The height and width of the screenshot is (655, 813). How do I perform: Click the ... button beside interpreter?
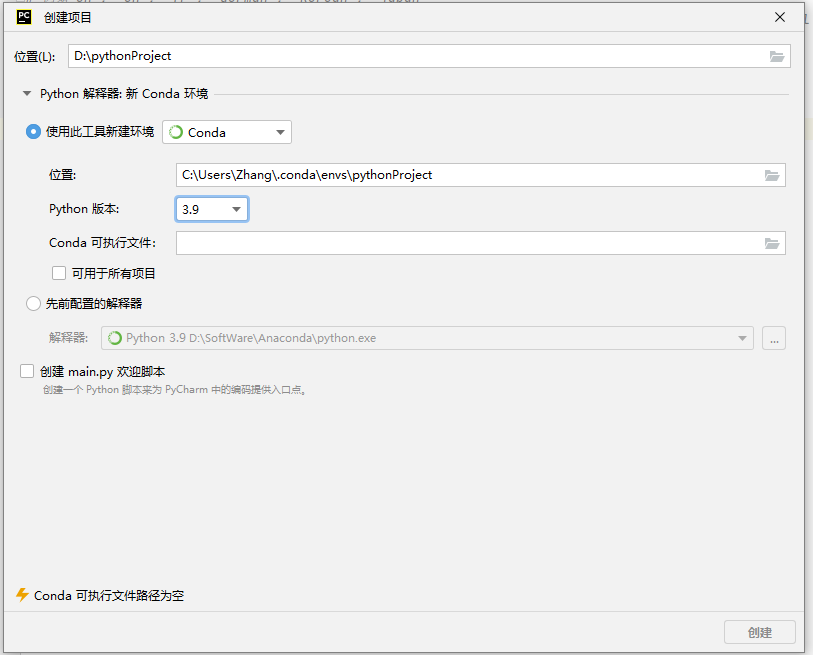click(x=774, y=338)
